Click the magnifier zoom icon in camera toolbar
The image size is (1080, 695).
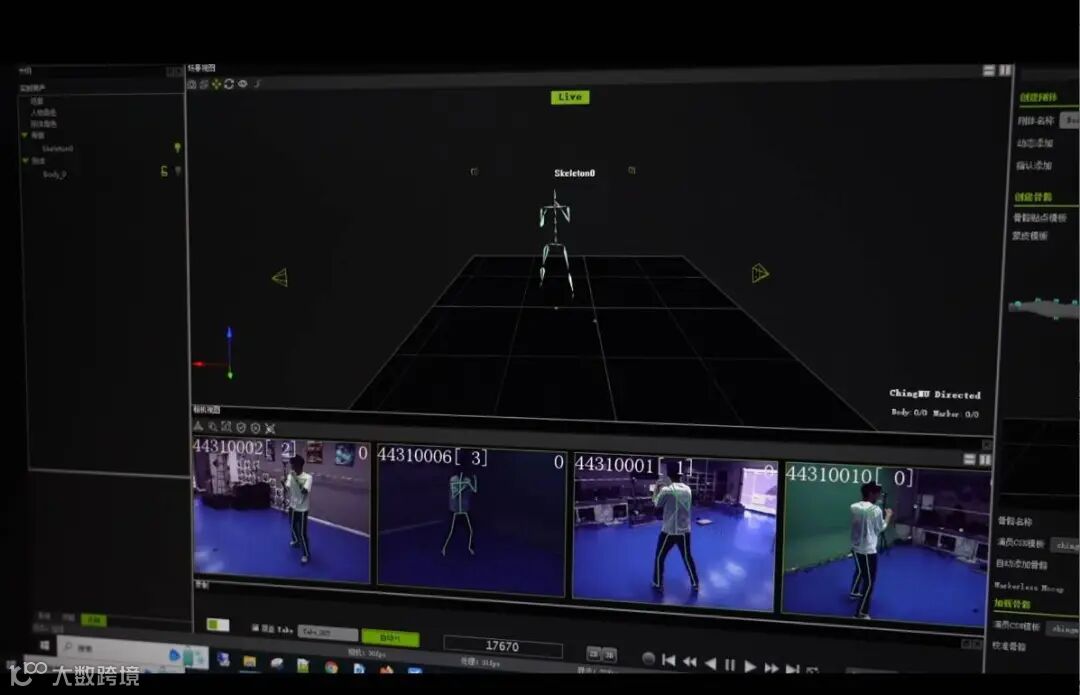[213, 427]
